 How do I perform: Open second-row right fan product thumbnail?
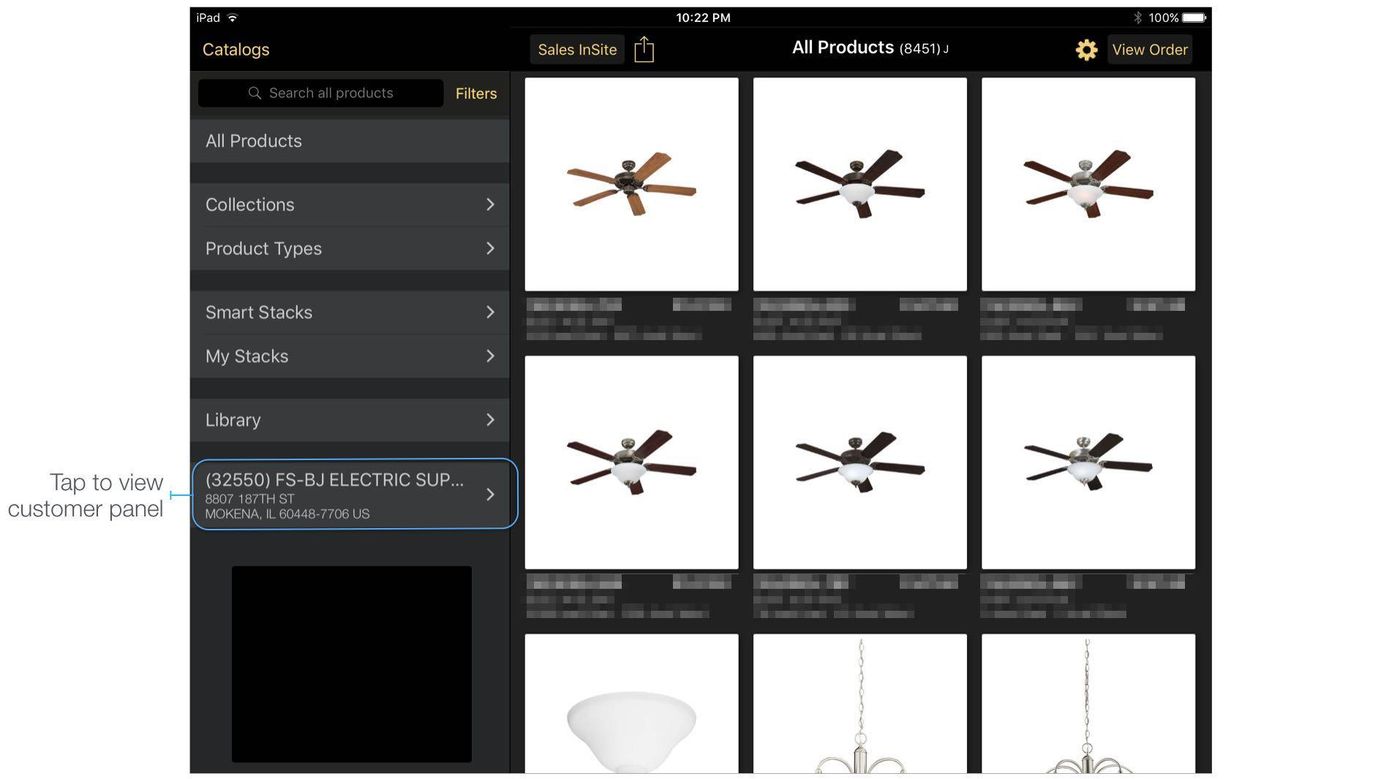(1088, 462)
